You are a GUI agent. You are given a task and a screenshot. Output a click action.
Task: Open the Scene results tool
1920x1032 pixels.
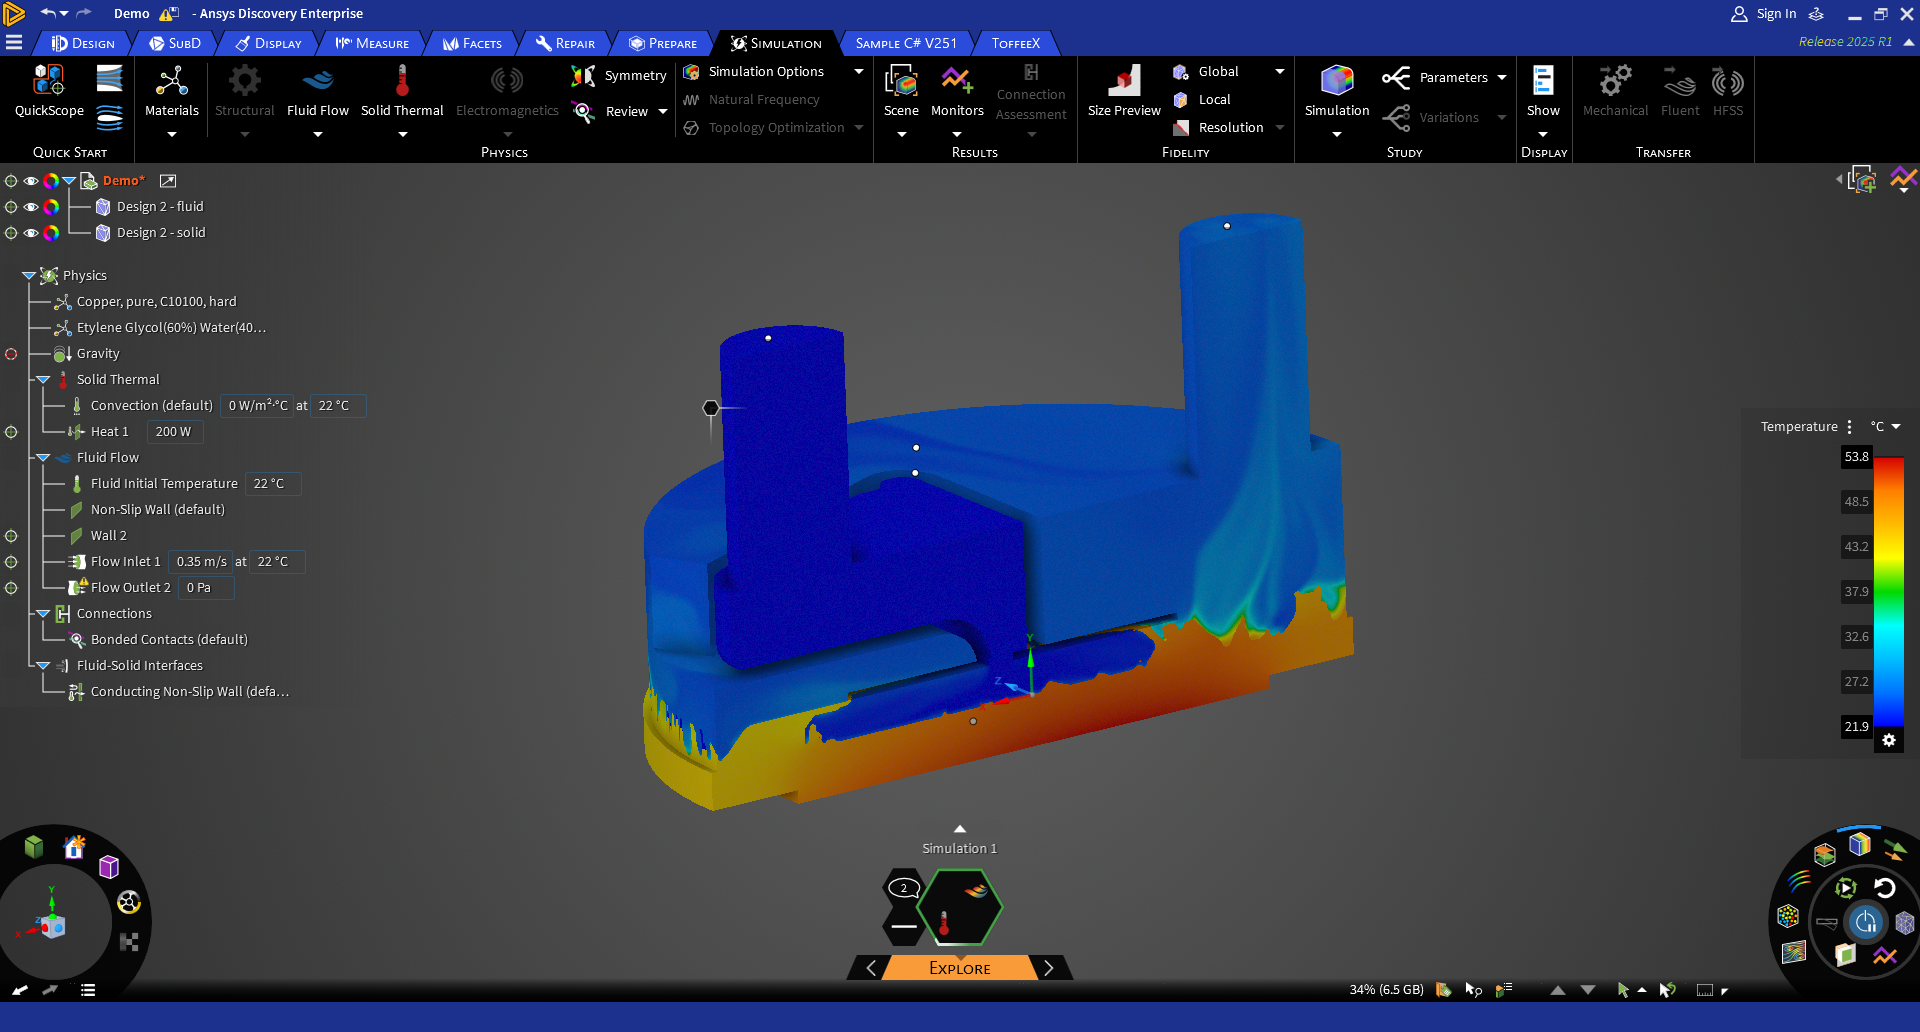tap(901, 92)
